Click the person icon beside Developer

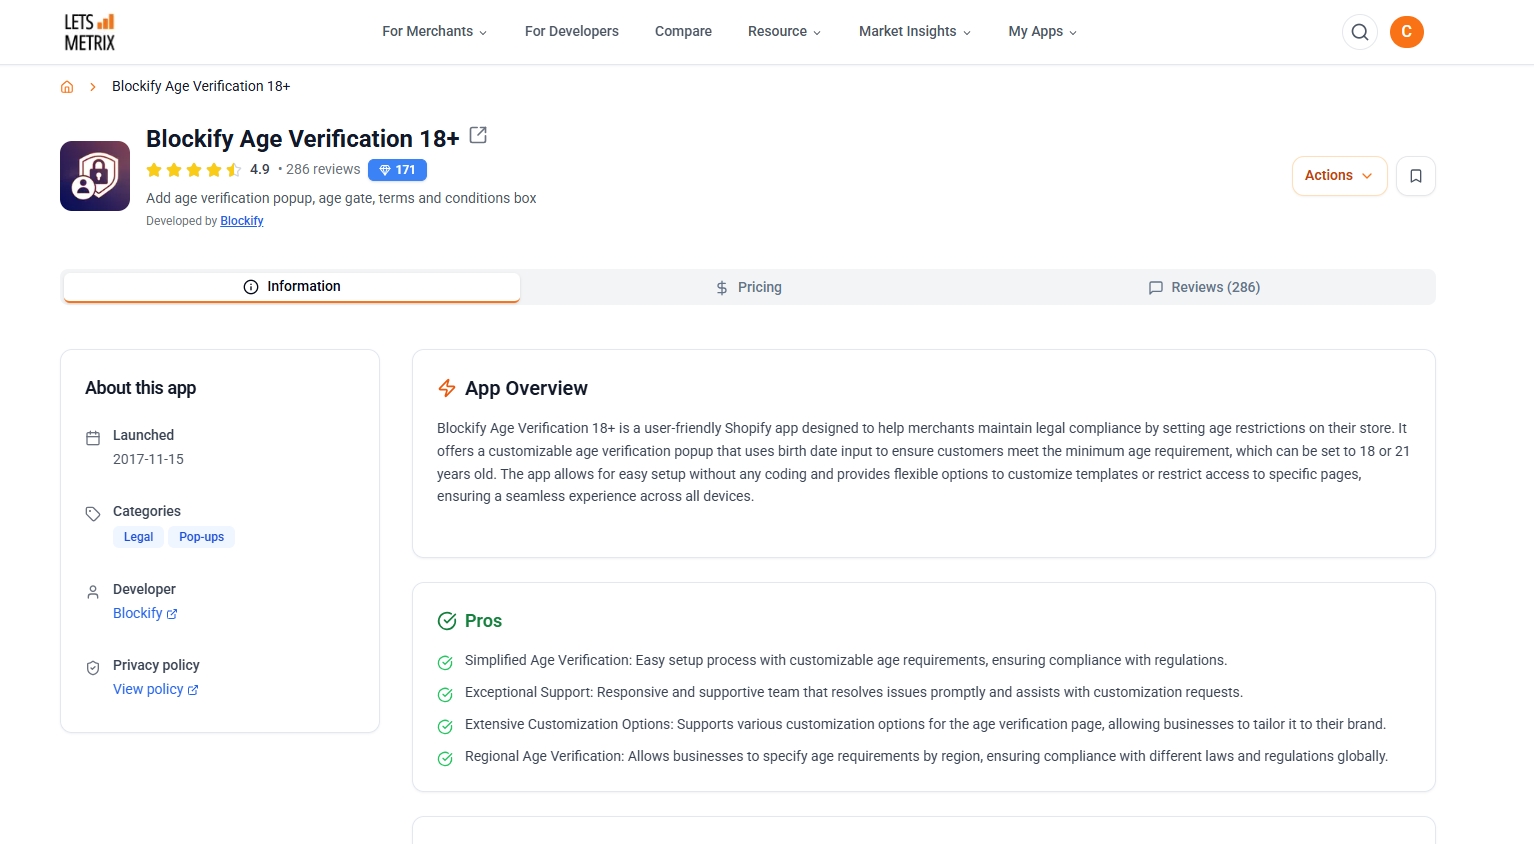click(93, 592)
